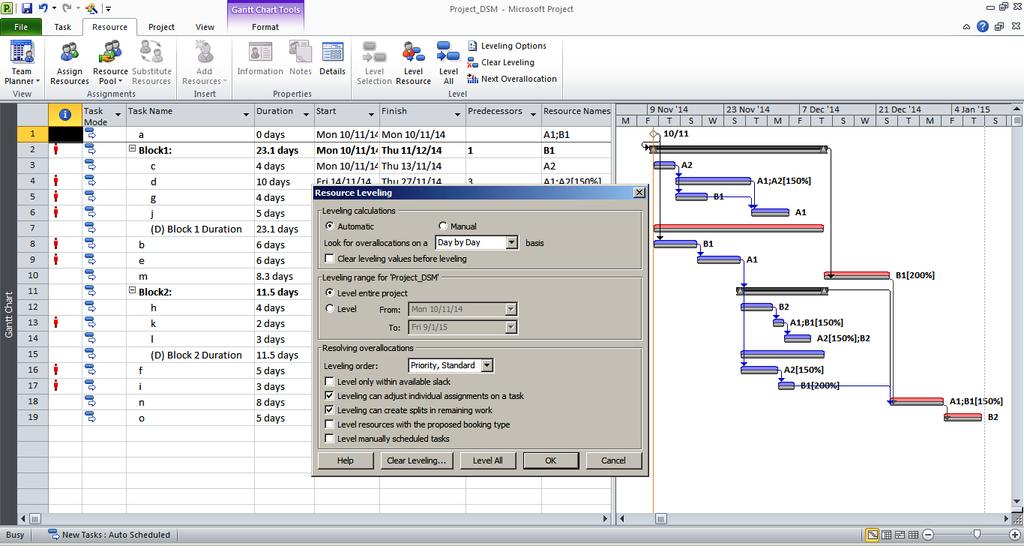Uncheck Leveling can adjust individual assignments
This screenshot has height=546, width=1024.
click(x=330, y=396)
